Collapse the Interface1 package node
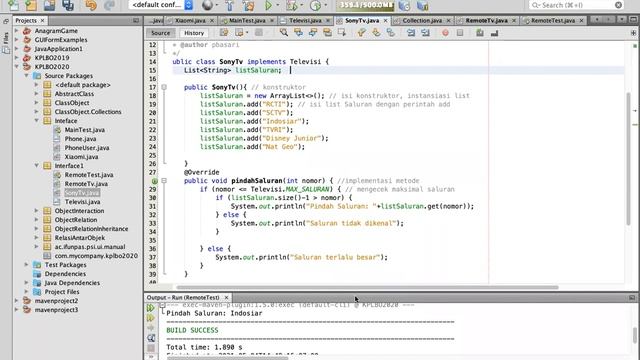640x360 pixels. (36, 166)
